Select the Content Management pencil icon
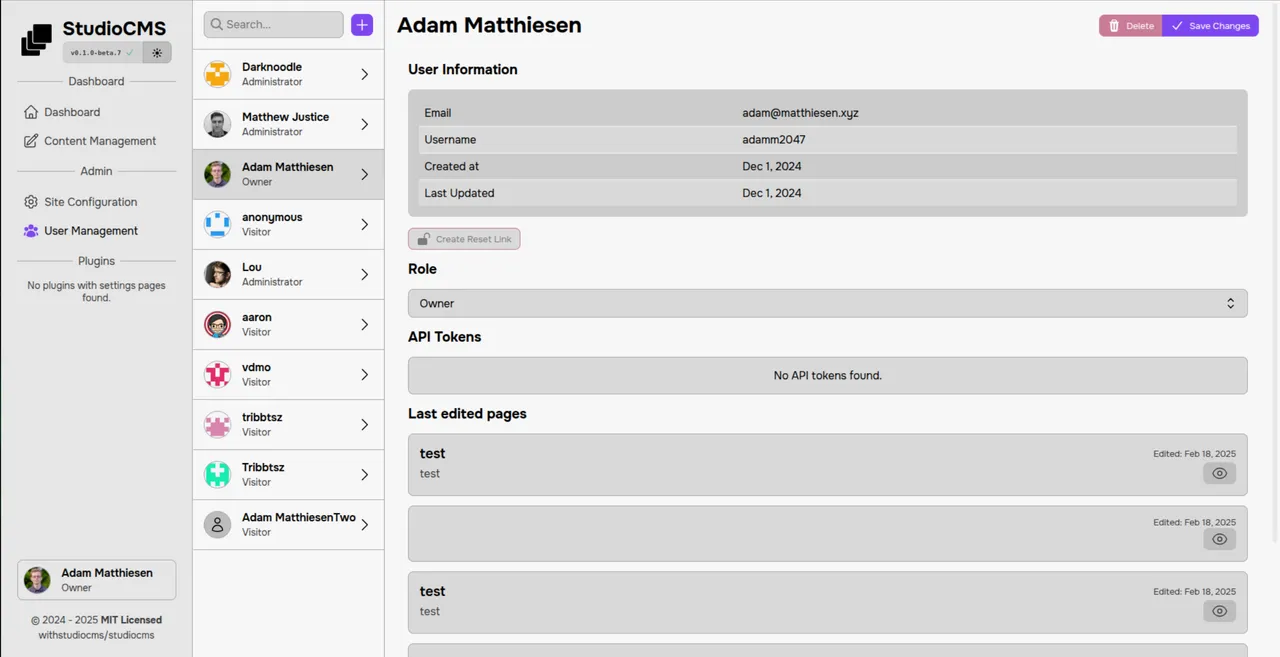 pos(31,141)
